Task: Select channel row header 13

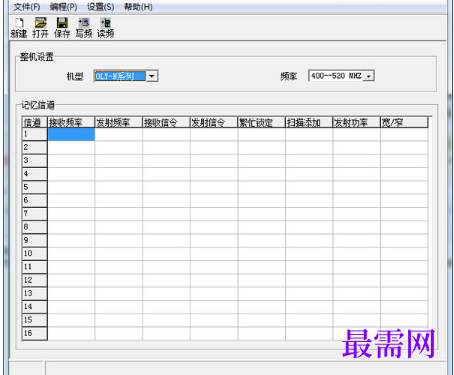Action: pos(35,294)
